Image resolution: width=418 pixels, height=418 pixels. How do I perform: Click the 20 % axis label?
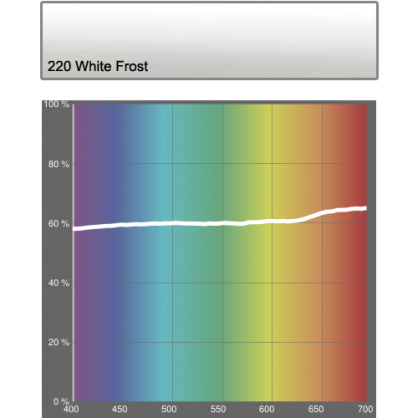[59, 342]
